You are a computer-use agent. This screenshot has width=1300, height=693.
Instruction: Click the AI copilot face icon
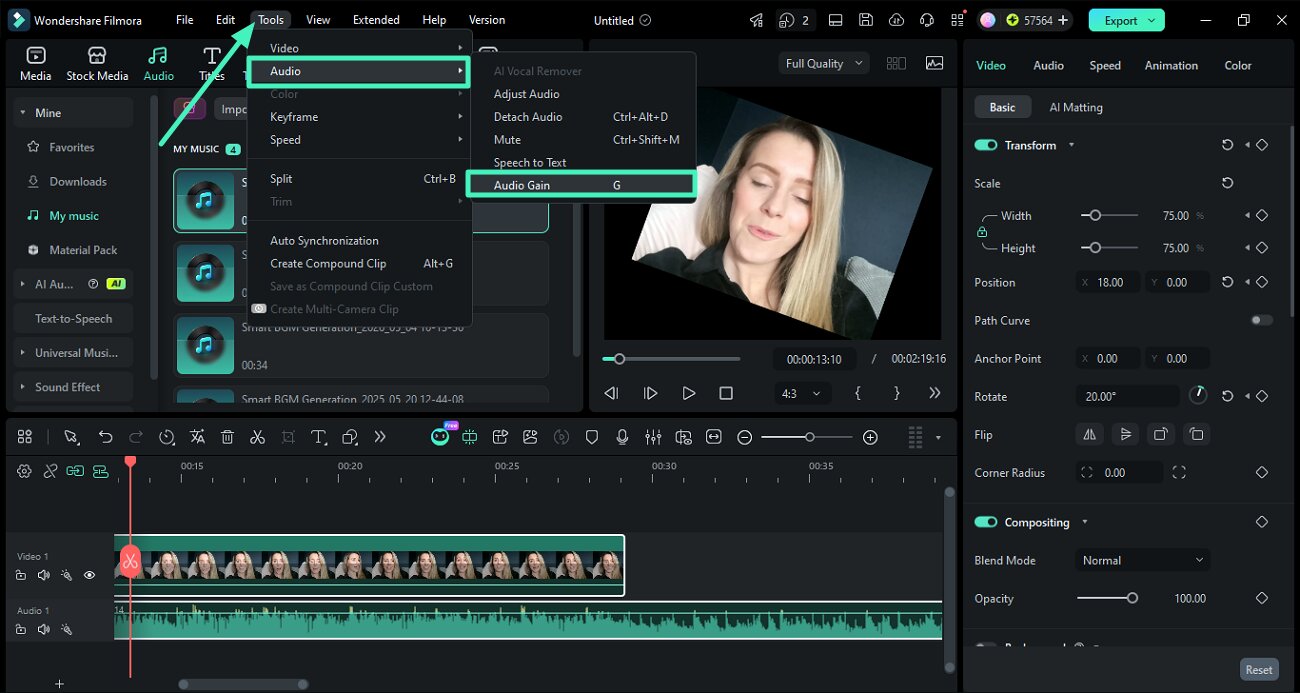coord(440,437)
